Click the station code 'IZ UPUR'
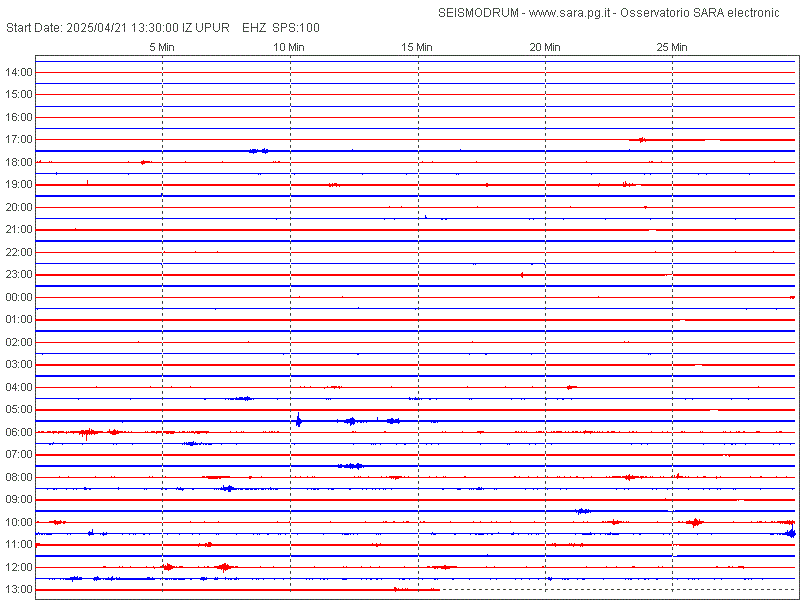 click(206, 28)
